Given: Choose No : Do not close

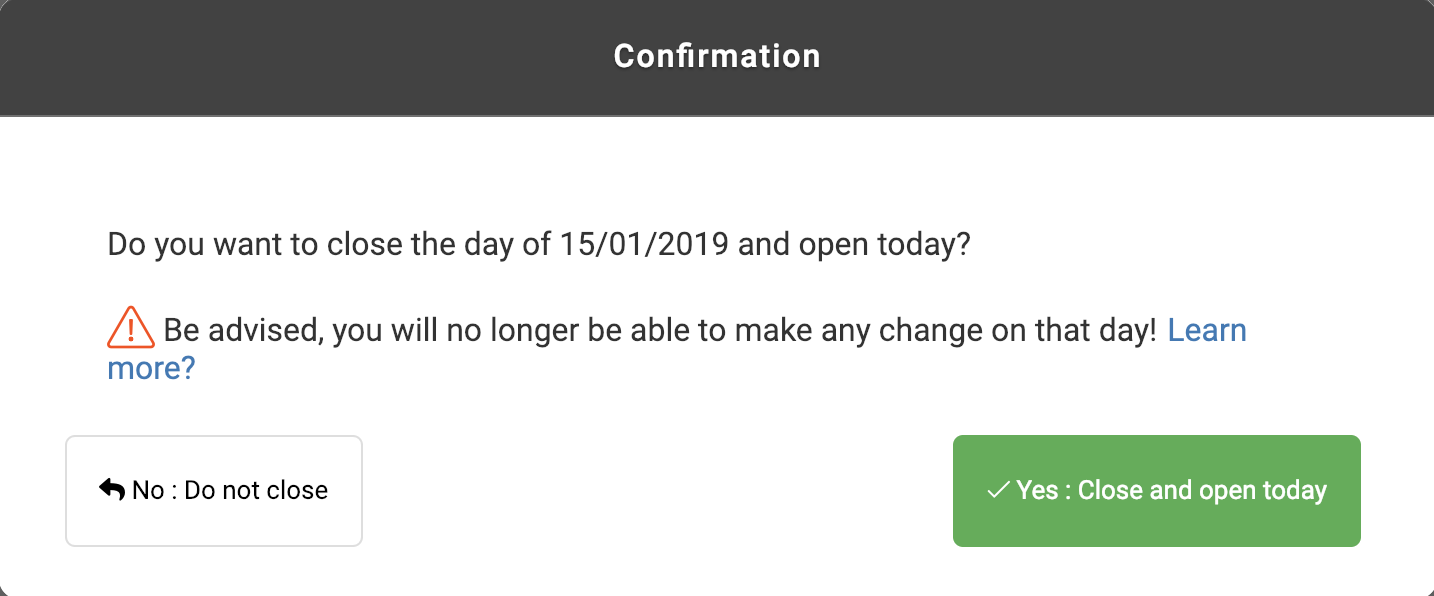Looking at the screenshot, I should pyautogui.click(x=214, y=491).
